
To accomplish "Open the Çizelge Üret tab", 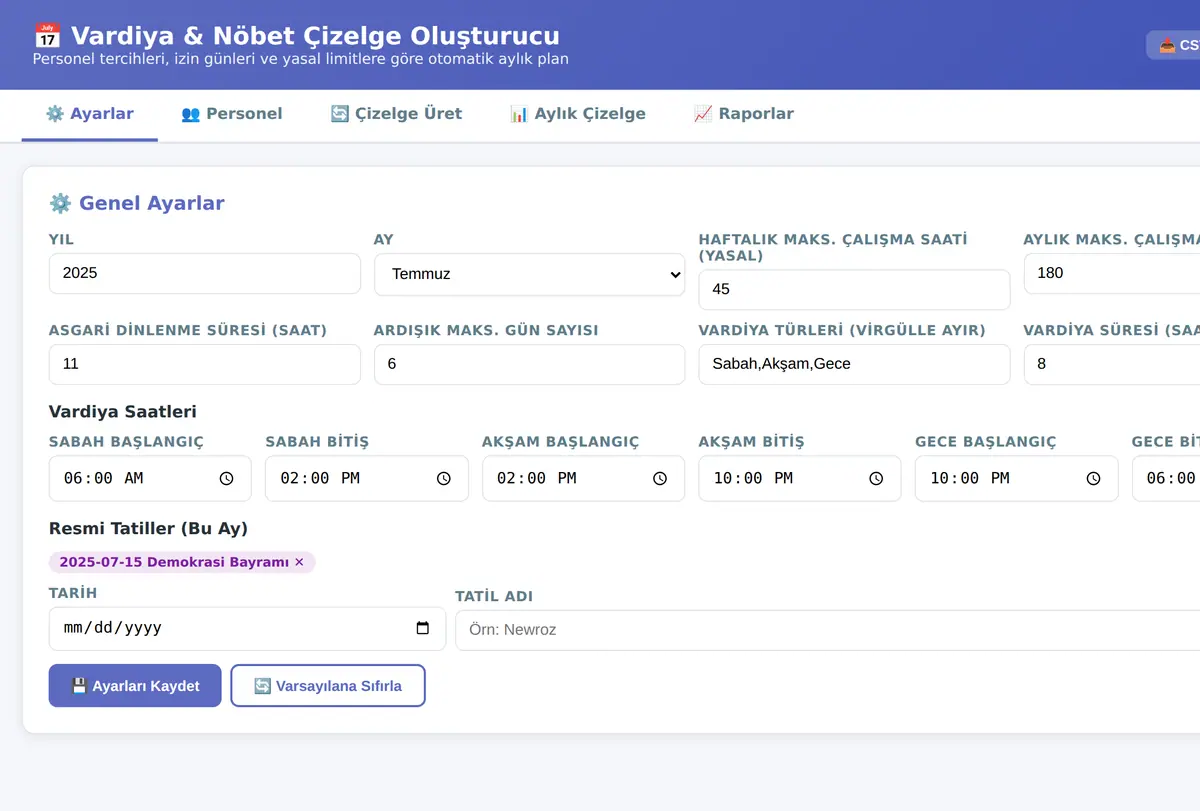I will [396, 114].
